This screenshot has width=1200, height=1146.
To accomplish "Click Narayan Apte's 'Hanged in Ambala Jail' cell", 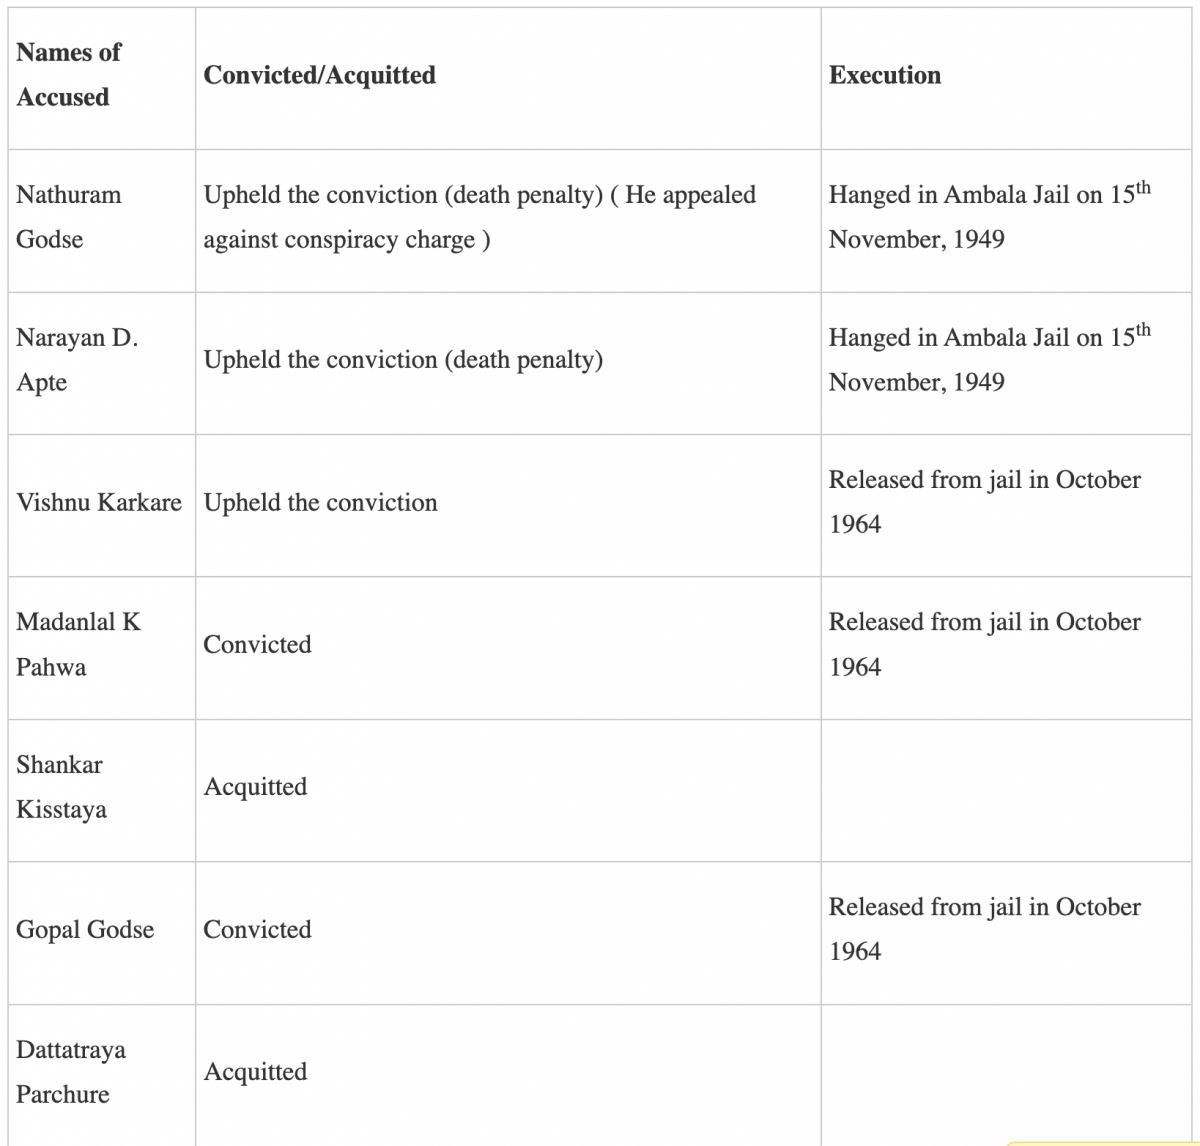I will [988, 360].
